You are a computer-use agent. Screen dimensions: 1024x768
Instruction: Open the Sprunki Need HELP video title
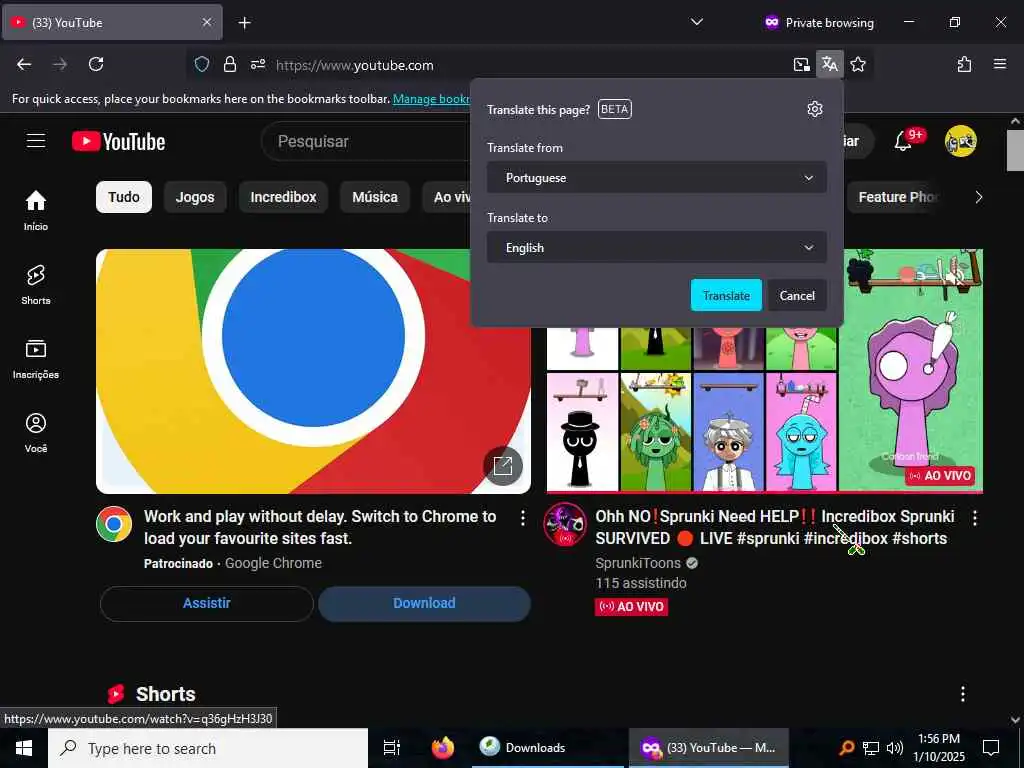coord(775,527)
